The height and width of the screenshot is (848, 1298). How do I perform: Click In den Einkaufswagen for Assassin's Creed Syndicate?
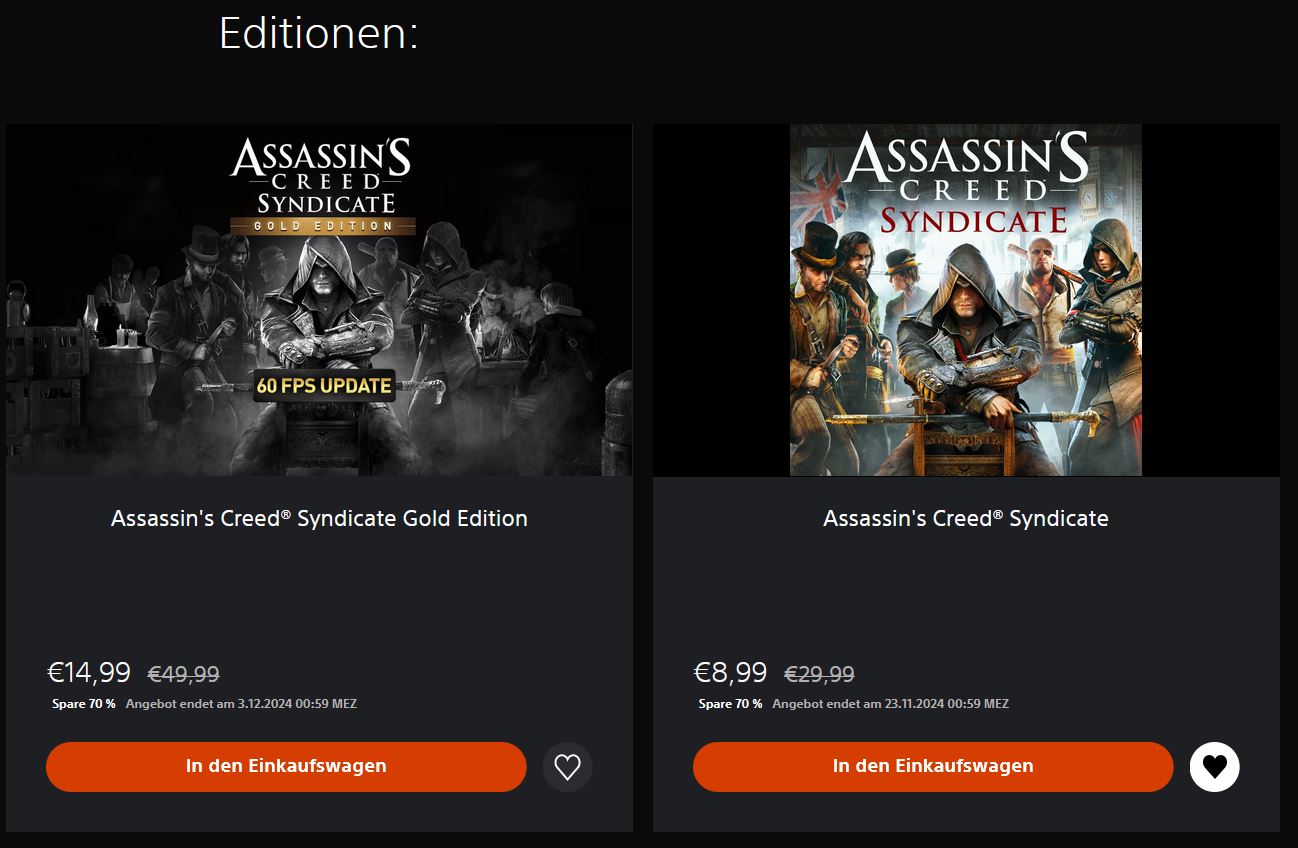(933, 766)
